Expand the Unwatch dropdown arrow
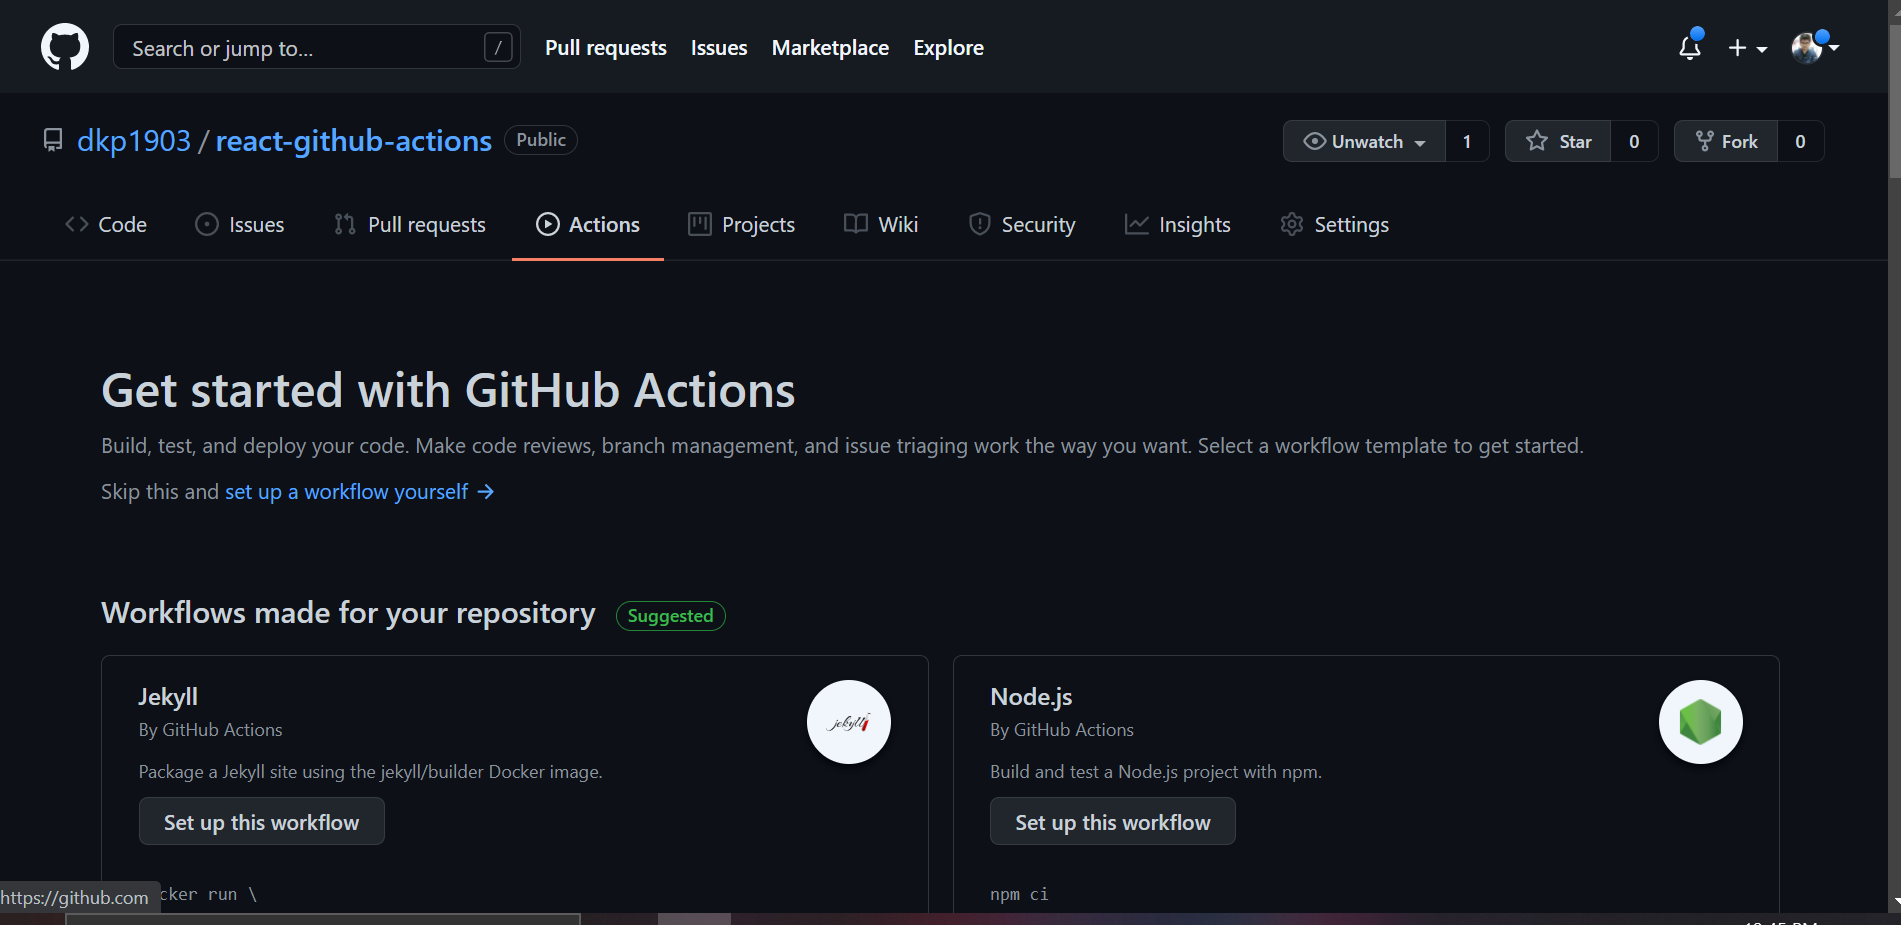 click(1420, 142)
